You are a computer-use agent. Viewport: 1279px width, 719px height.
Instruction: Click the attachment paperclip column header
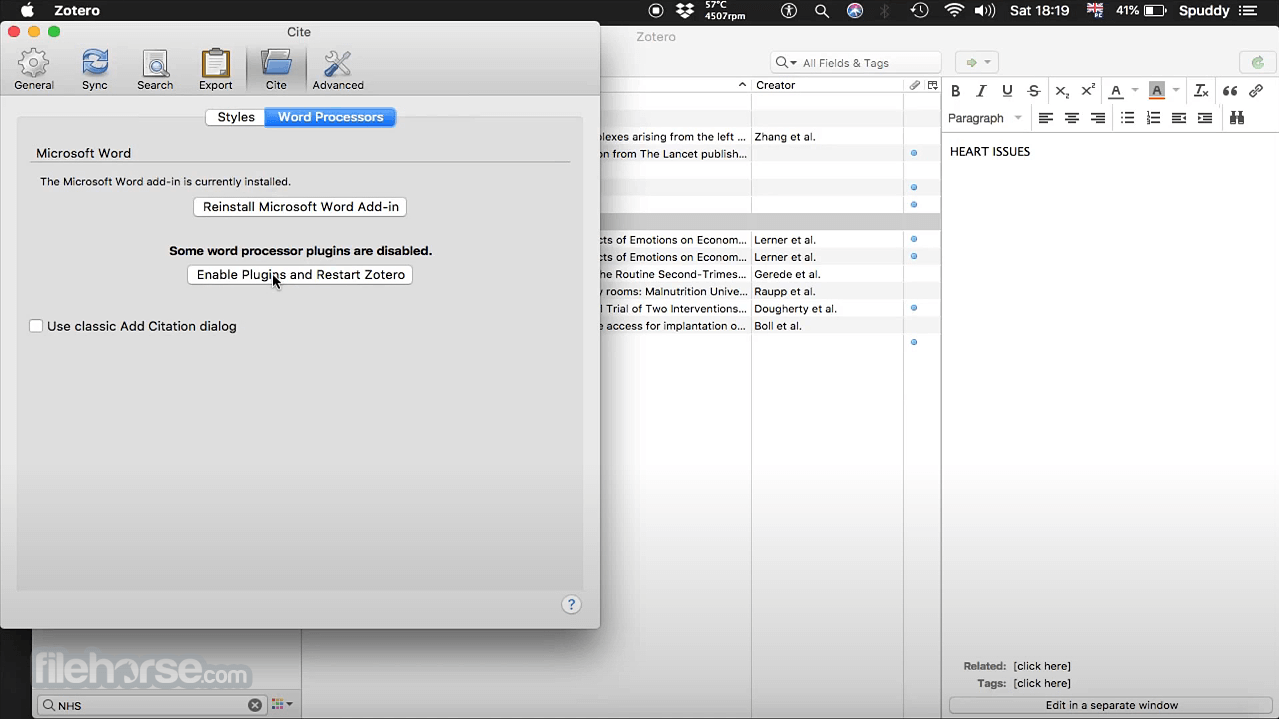[x=914, y=85]
